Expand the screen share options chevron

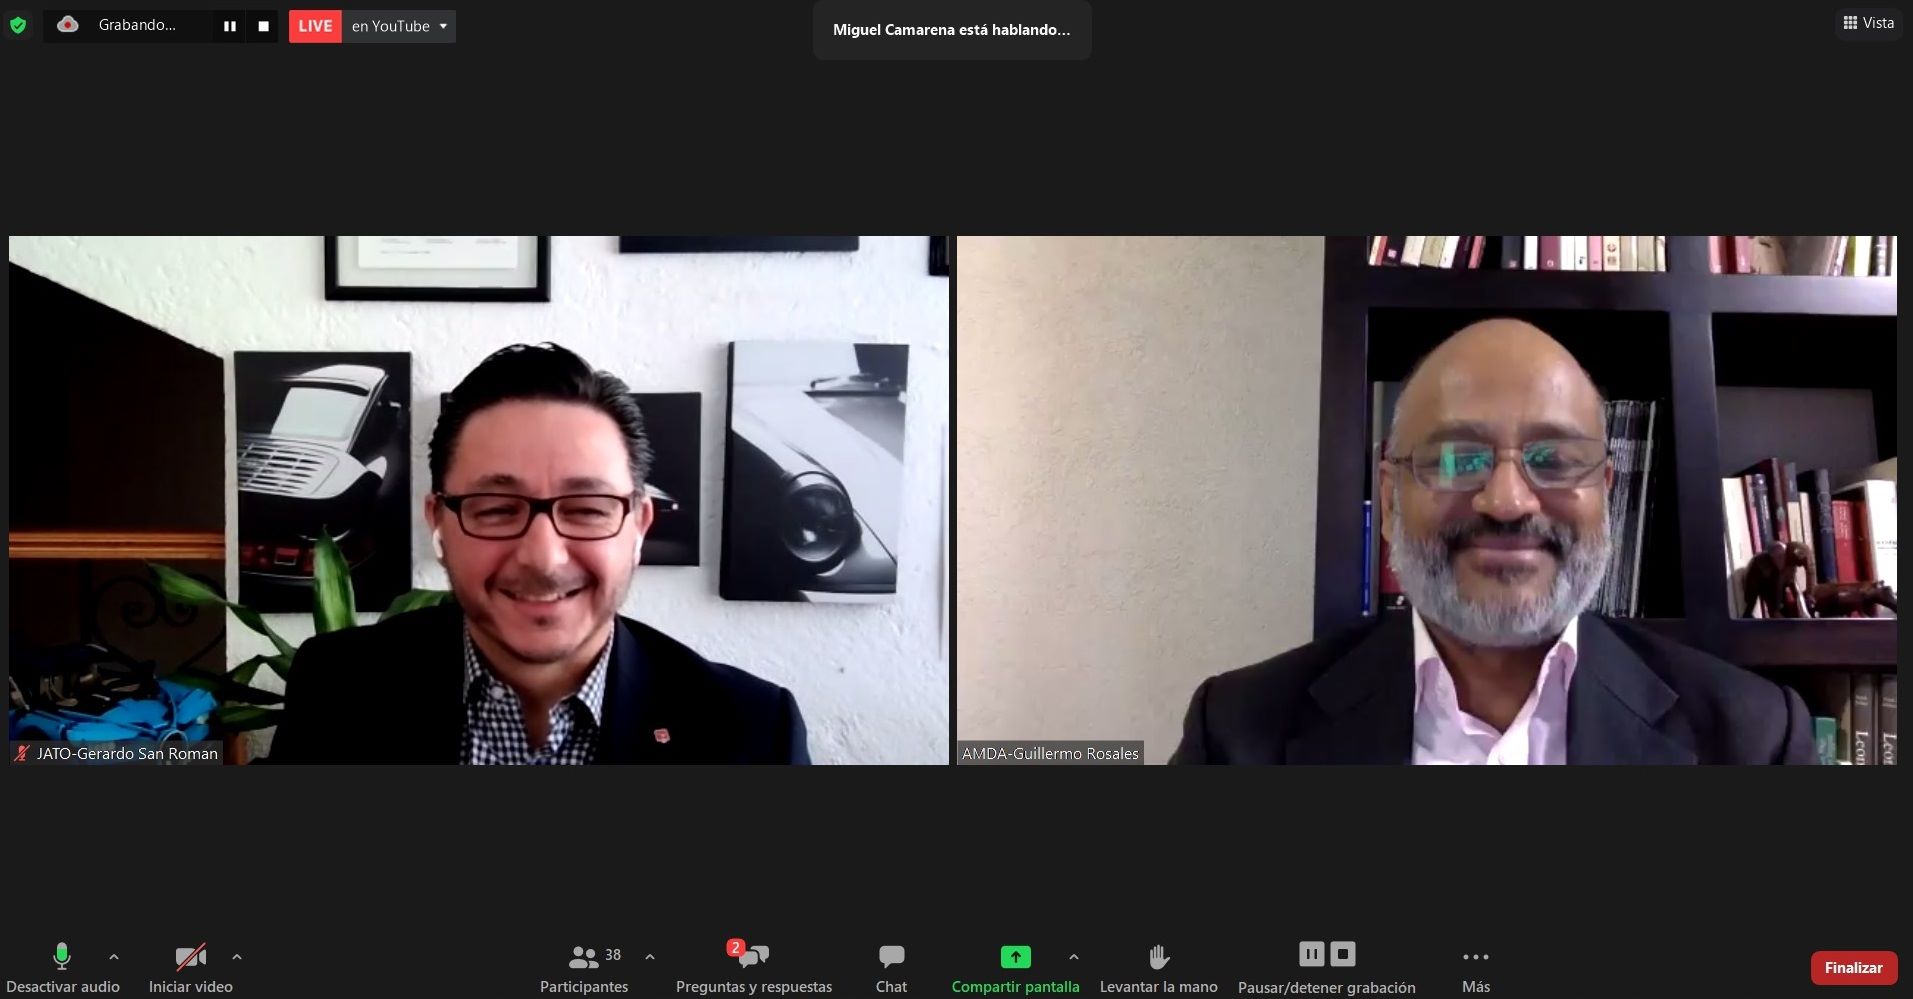(x=1074, y=957)
